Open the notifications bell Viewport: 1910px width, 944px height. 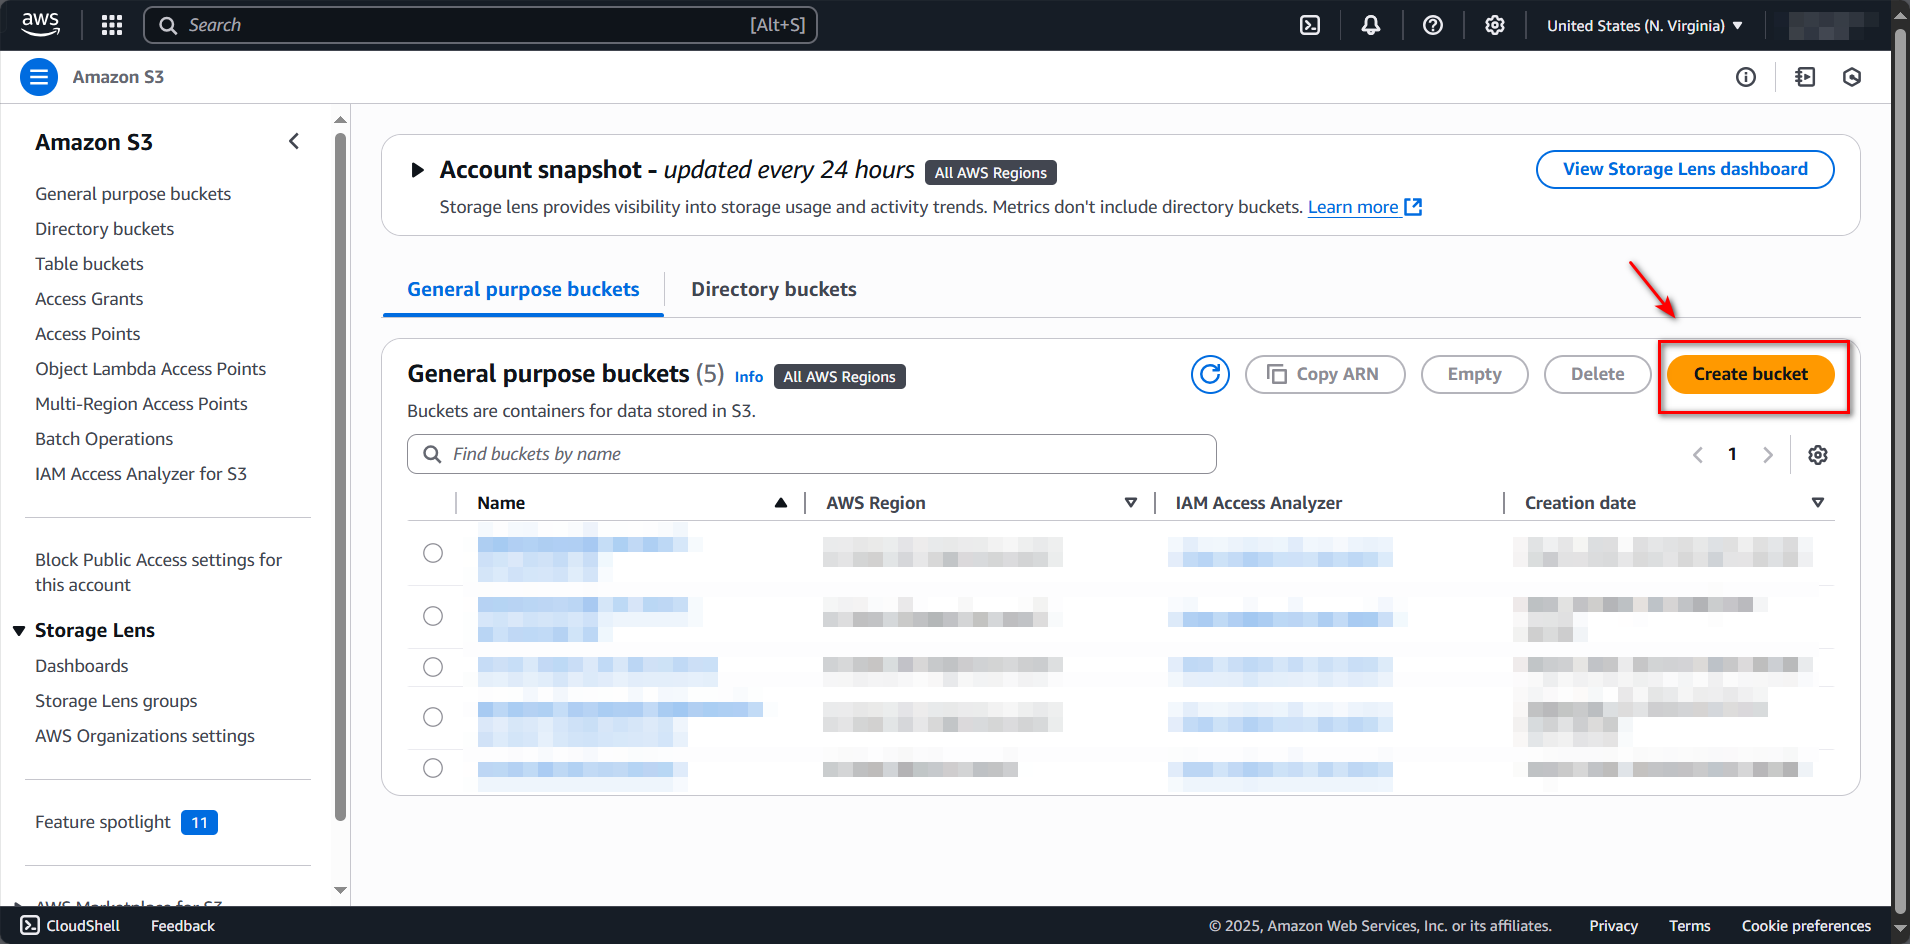pos(1371,25)
